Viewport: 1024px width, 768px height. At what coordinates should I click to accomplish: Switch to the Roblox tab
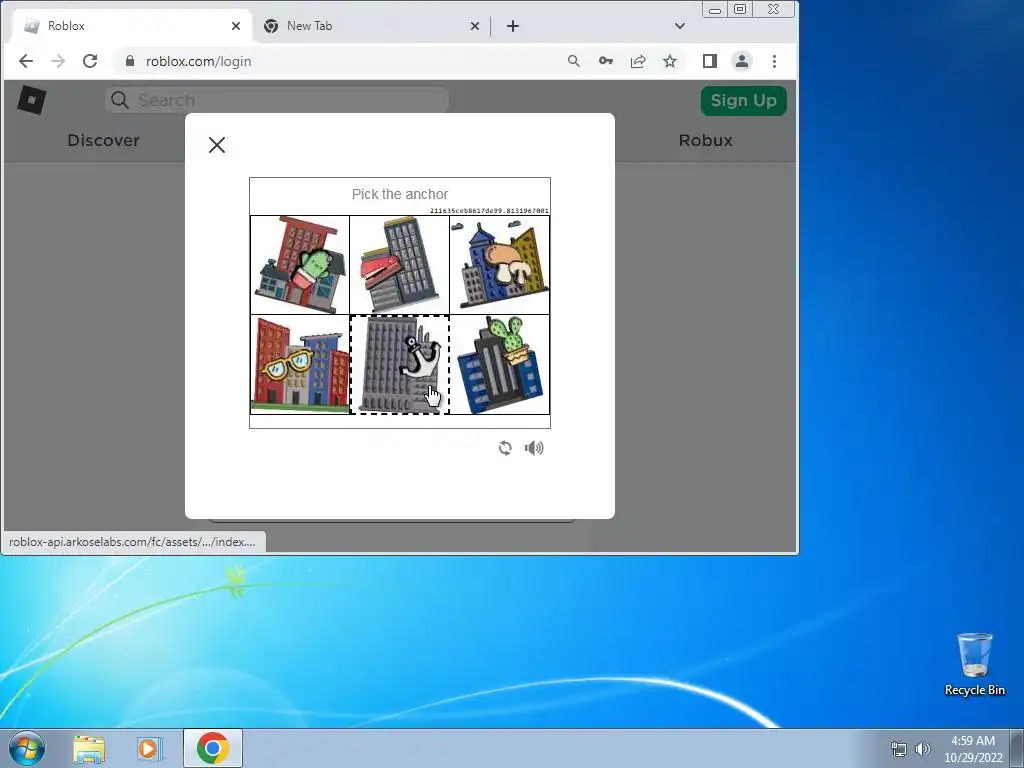pos(131,26)
